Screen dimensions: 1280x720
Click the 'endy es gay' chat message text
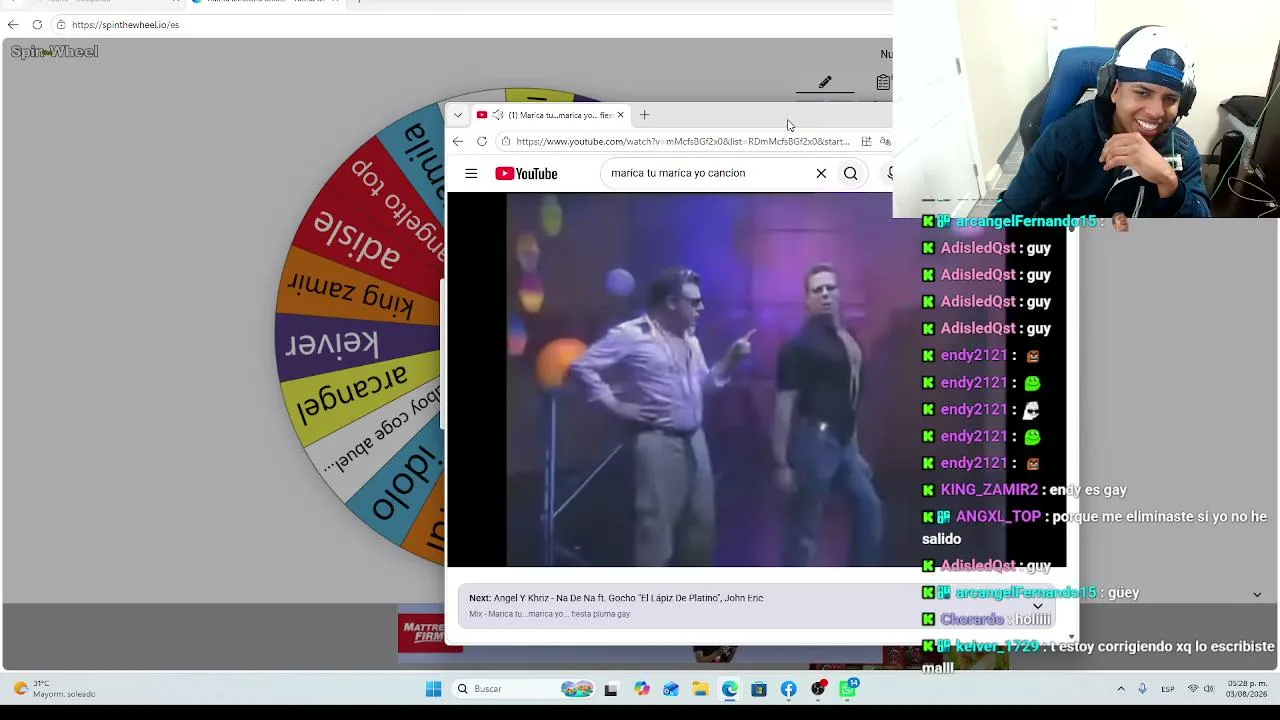coord(1088,490)
